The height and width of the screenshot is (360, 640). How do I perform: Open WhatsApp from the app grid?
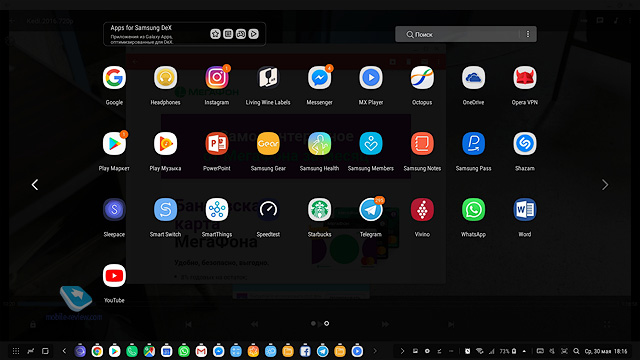pyautogui.click(x=473, y=209)
